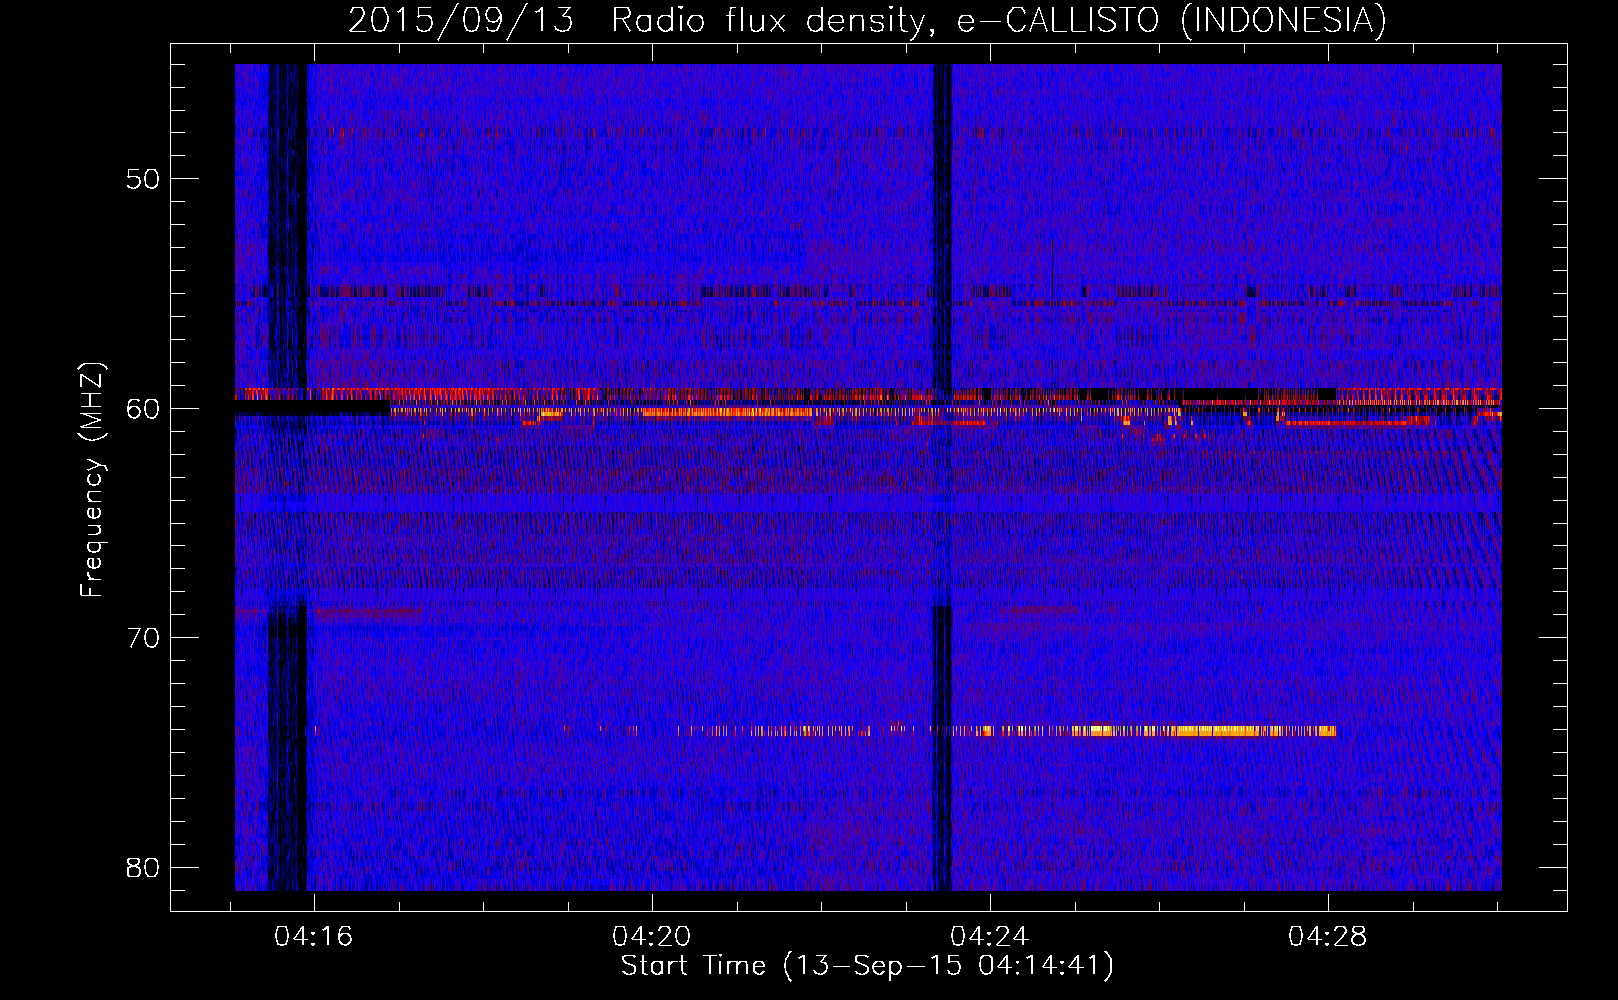This screenshot has width=1618, height=1000.
Task: Click the 04:24 time tick label
Action: (x=989, y=937)
